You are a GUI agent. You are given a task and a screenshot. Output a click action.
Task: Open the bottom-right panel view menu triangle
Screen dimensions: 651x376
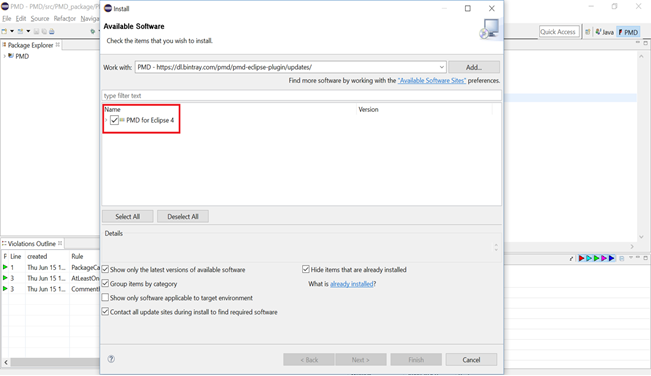click(x=631, y=258)
